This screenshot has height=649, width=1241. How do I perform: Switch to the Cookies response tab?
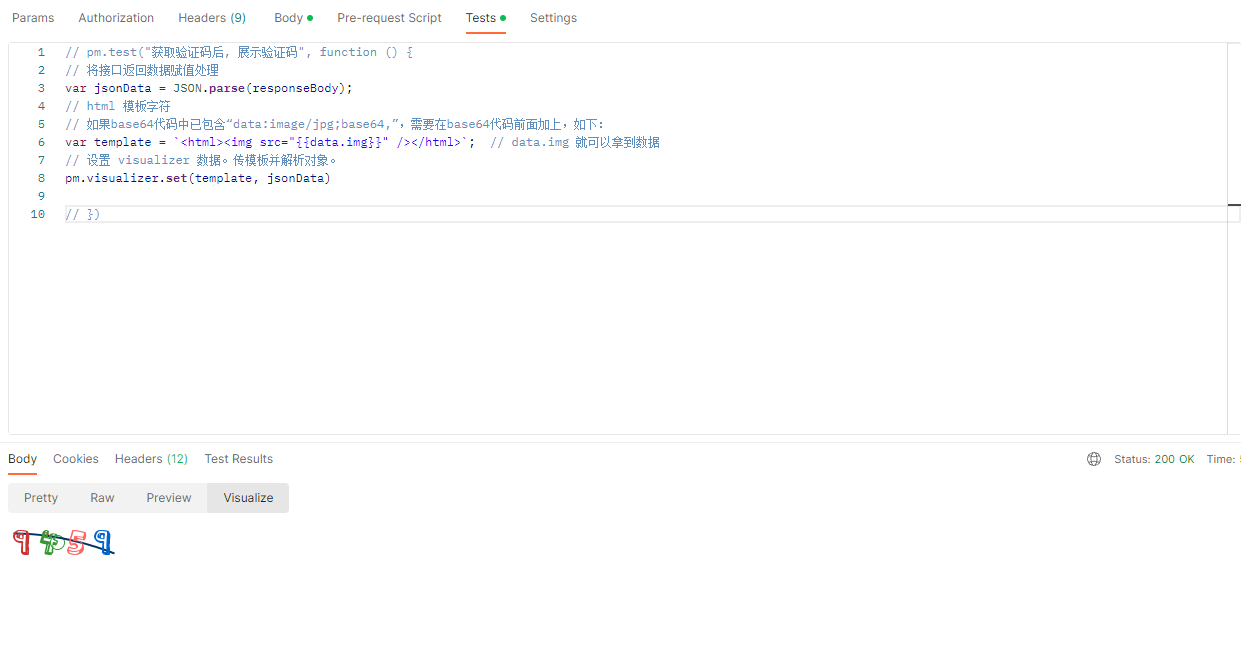(75, 458)
